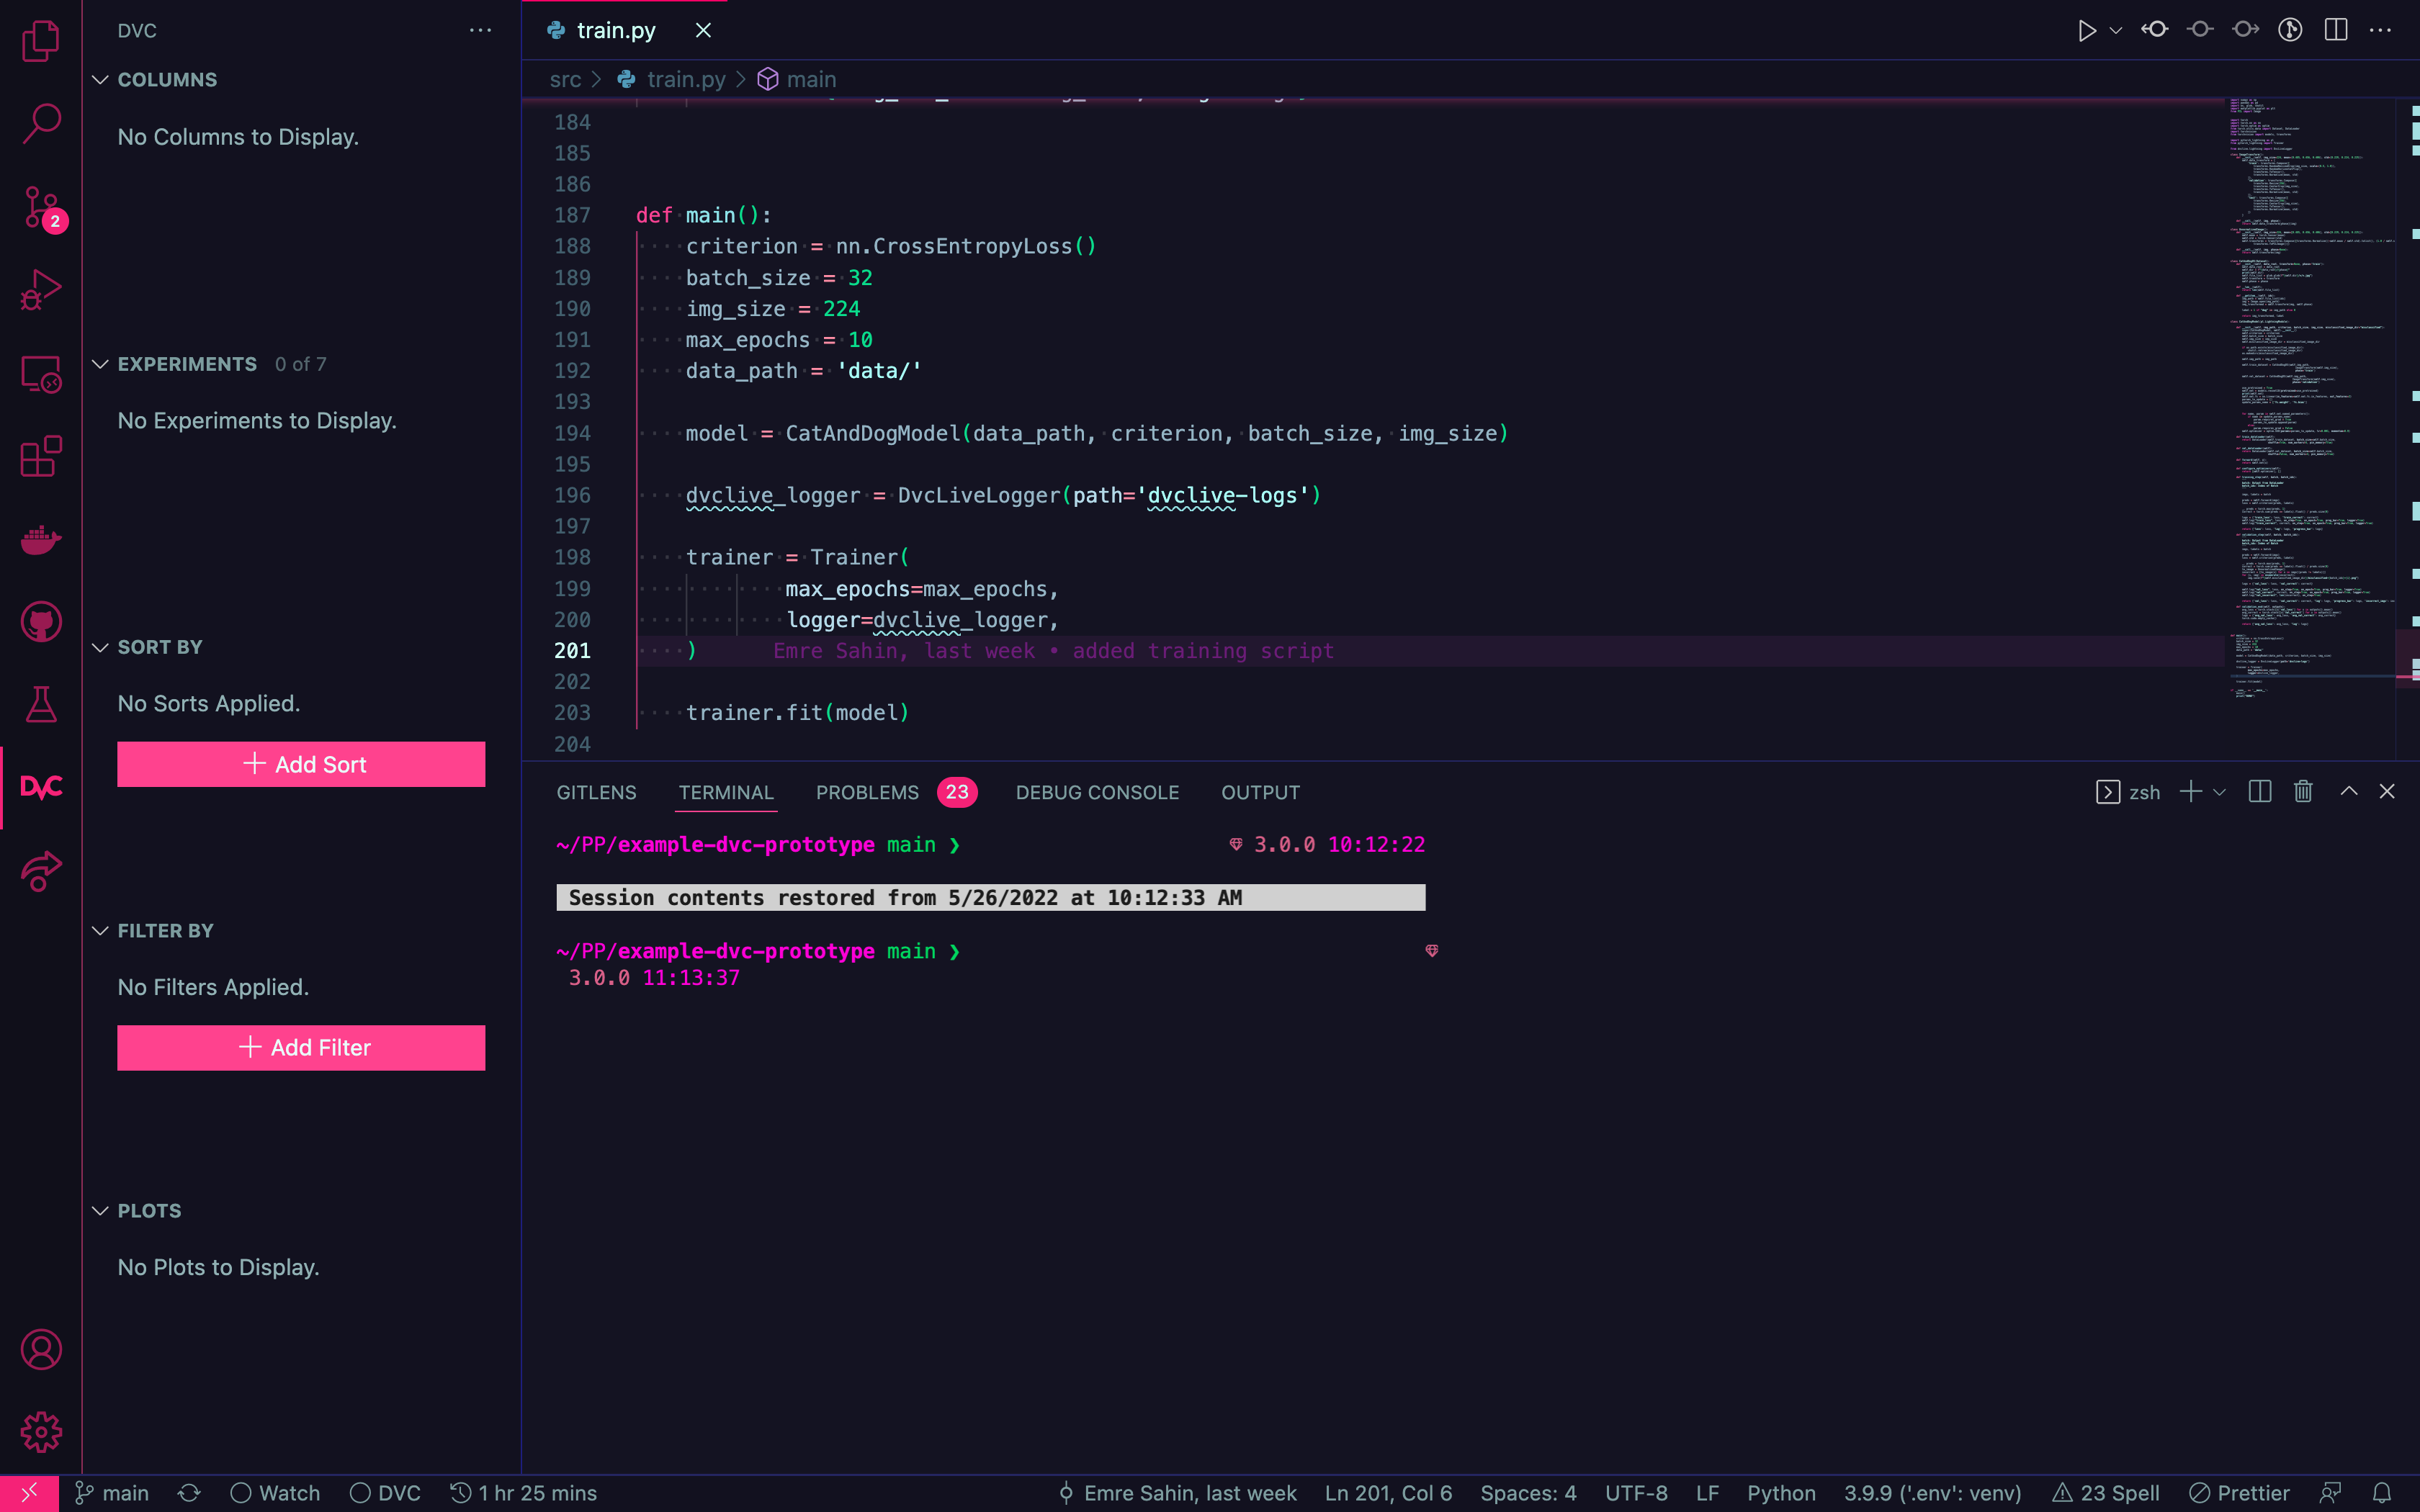
Task: Kill terminal with trash icon
Action: coord(2303,792)
